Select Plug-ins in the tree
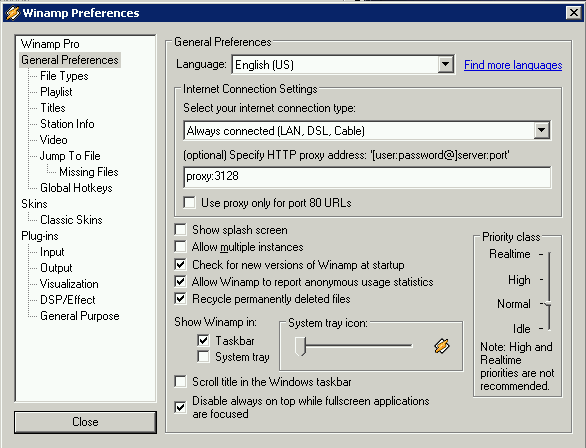The height and width of the screenshot is (448, 586). point(40,236)
